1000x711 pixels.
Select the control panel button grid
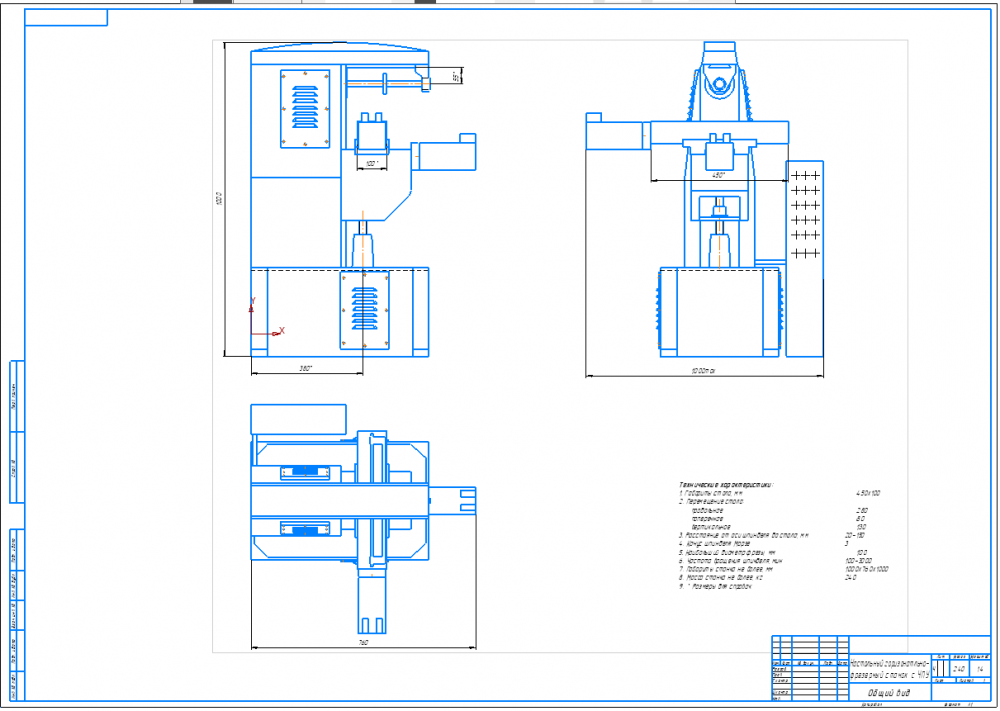(805, 212)
